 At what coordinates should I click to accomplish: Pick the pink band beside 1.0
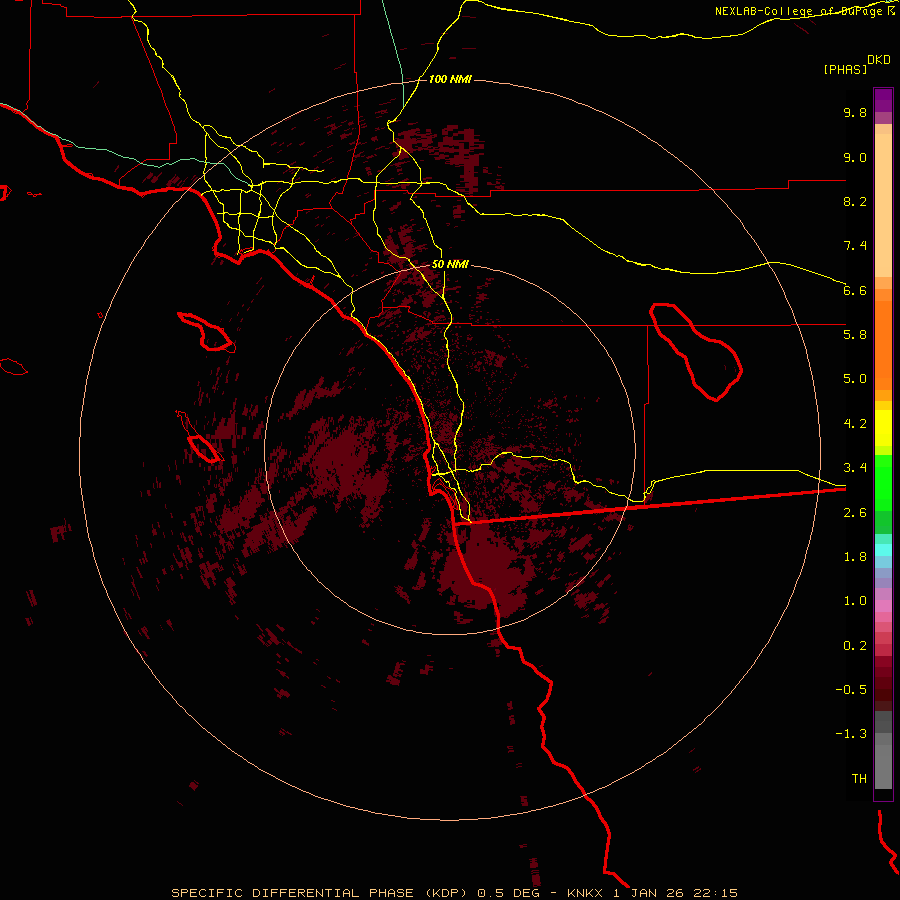click(883, 606)
